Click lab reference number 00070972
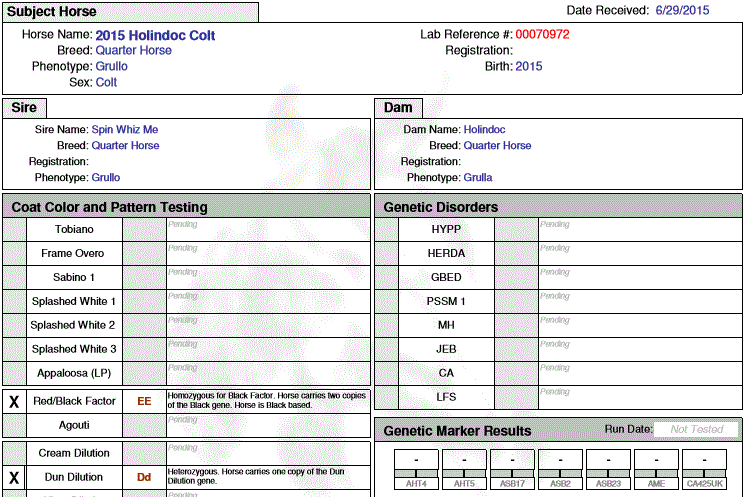 [x=542, y=34]
